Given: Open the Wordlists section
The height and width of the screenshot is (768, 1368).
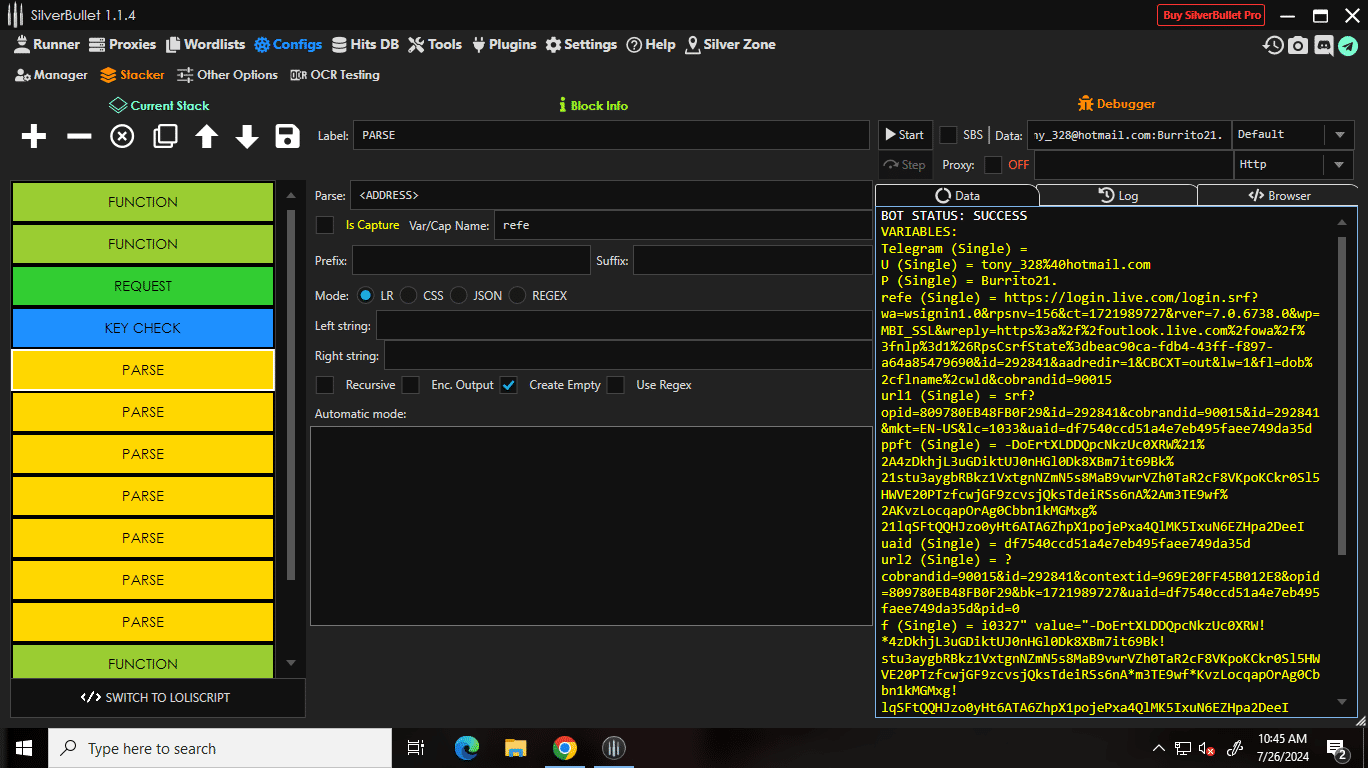Looking at the screenshot, I should [x=205, y=44].
